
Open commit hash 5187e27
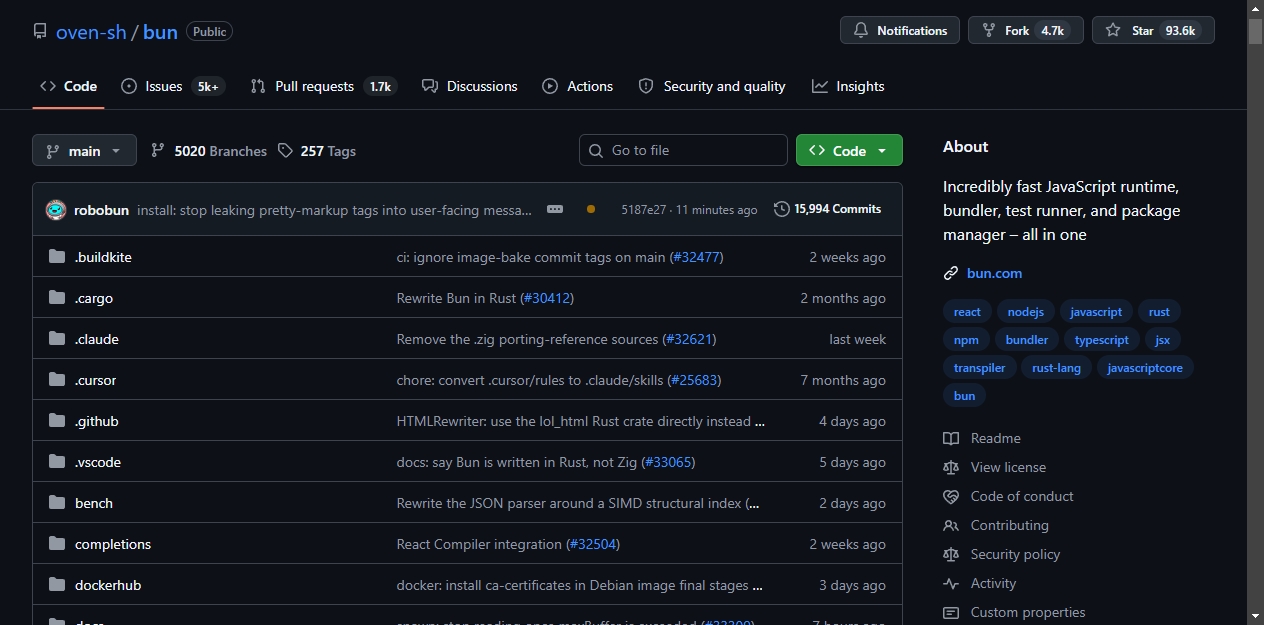coord(643,210)
